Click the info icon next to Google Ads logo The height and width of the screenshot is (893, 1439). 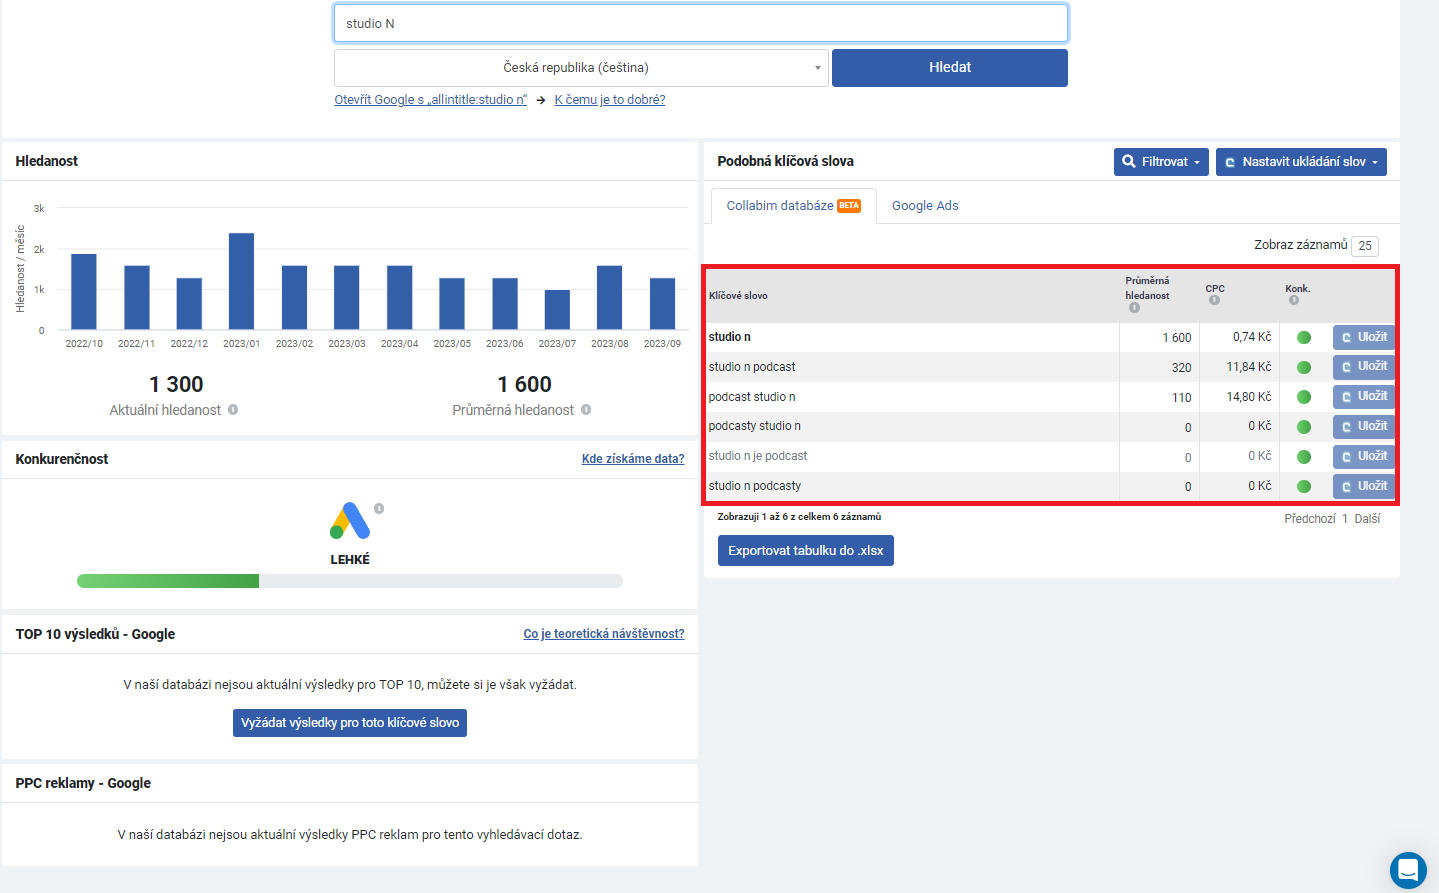(379, 508)
